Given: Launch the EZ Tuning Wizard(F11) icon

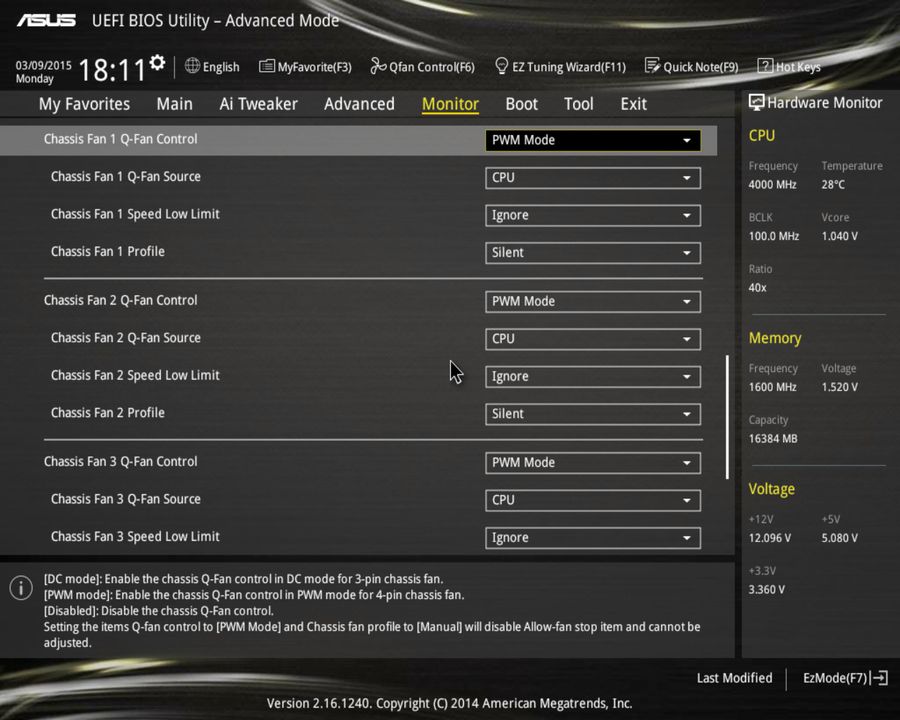Looking at the screenshot, I should tap(501, 66).
